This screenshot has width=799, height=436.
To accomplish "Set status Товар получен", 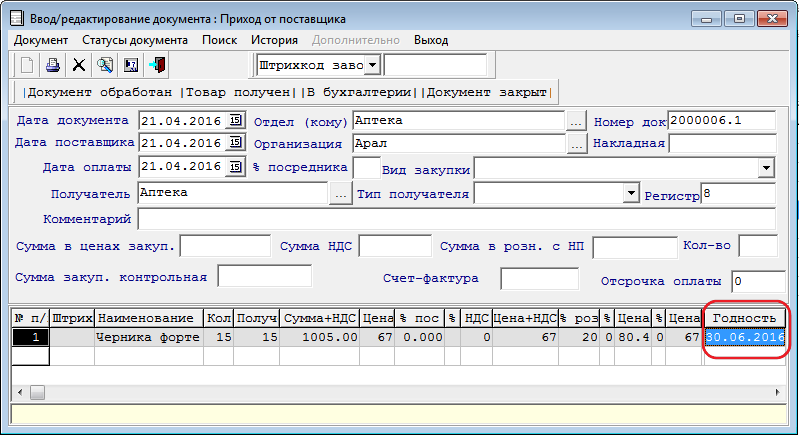I will coord(238,93).
